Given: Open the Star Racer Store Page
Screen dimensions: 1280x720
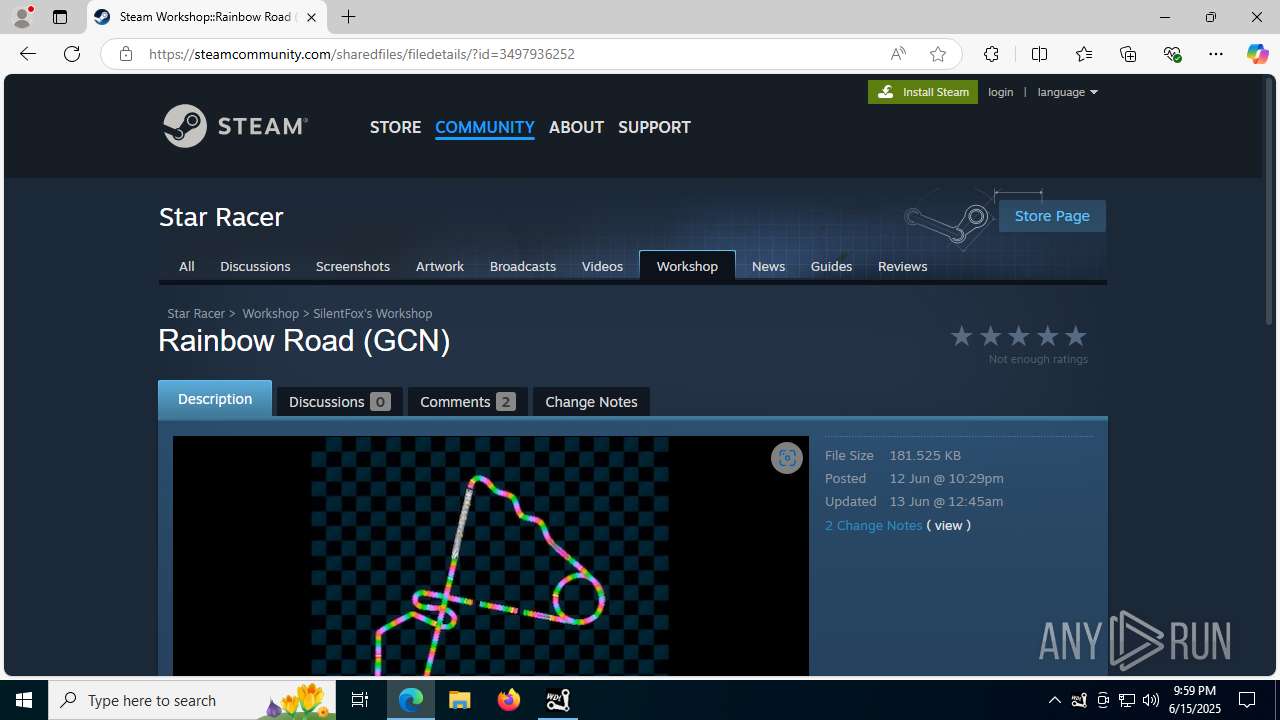Looking at the screenshot, I should pos(1052,216).
